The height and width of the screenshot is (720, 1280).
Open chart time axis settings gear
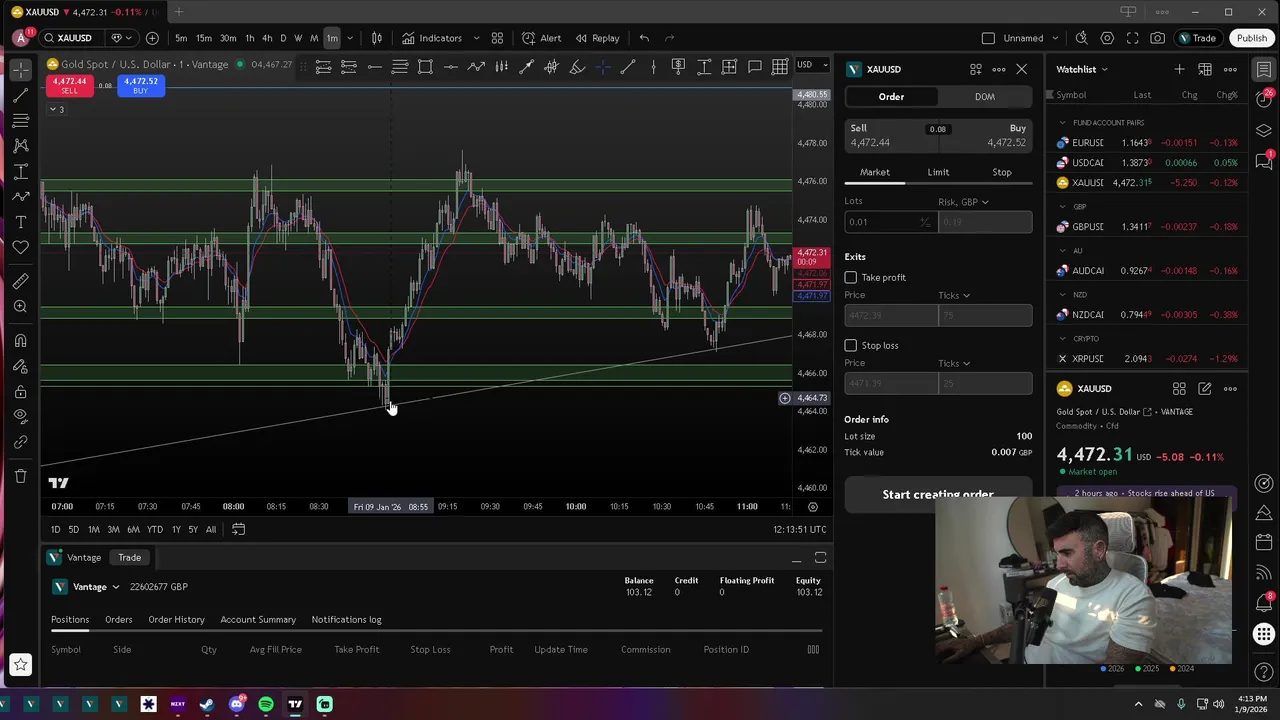[812, 507]
